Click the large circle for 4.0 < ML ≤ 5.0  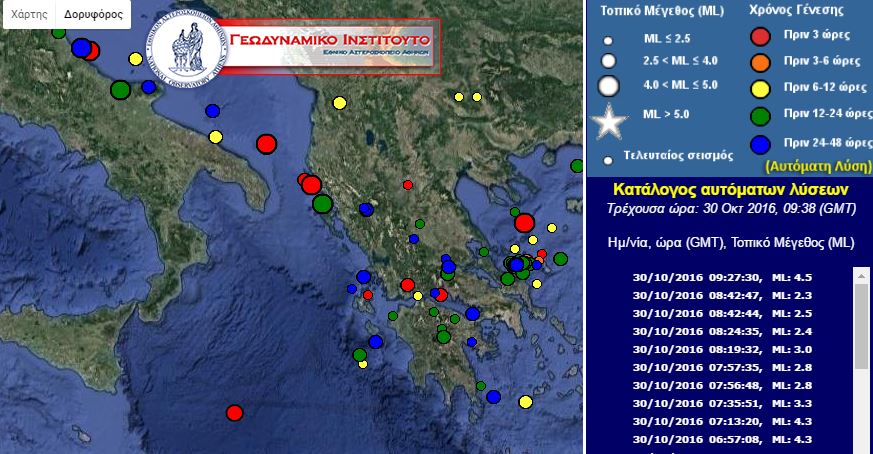[x=609, y=86]
